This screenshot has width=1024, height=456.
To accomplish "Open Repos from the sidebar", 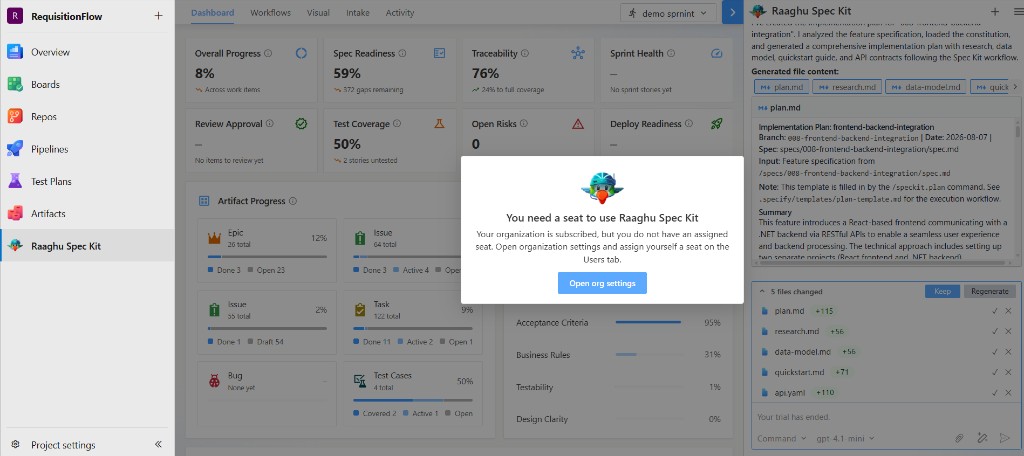I will tap(87, 117).
